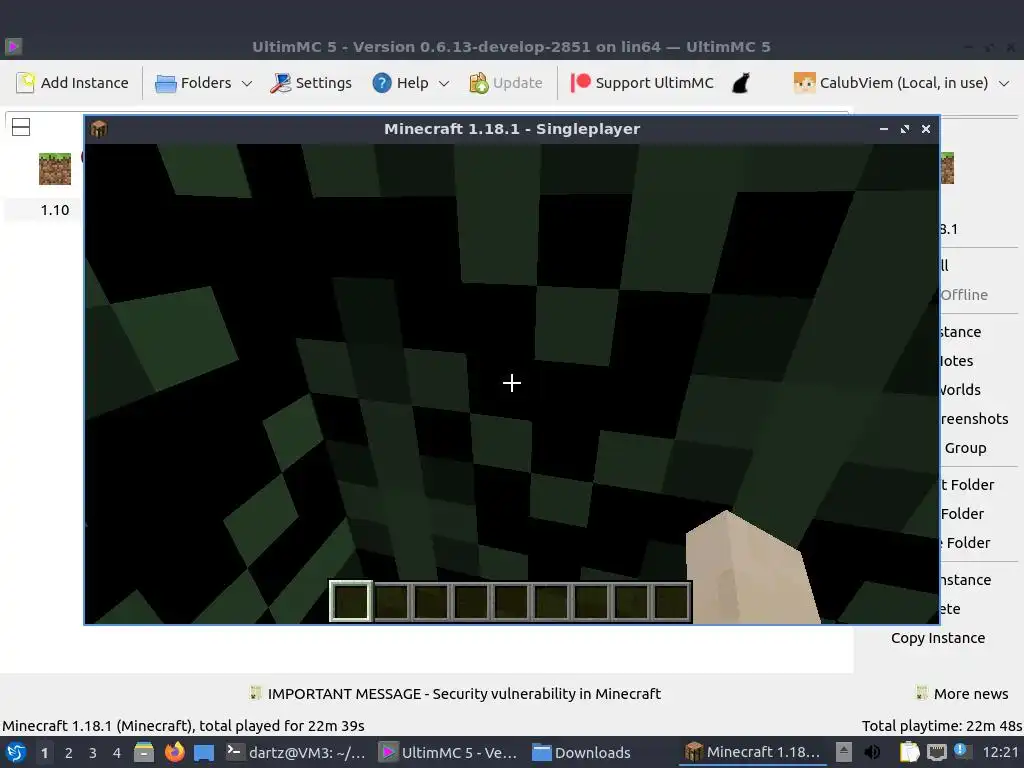This screenshot has width=1024, height=768.
Task: Click the news icon beside IMPORTANT MESSAGE
Action: pos(255,693)
